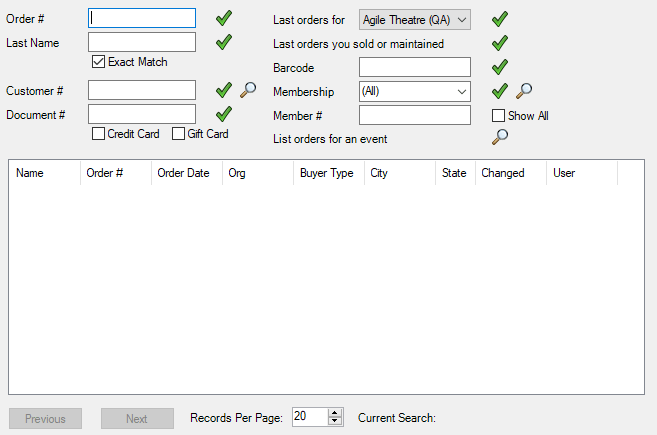The width and height of the screenshot is (657, 435).
Task: Click the green checkmark beside Last Name
Action: (224, 42)
